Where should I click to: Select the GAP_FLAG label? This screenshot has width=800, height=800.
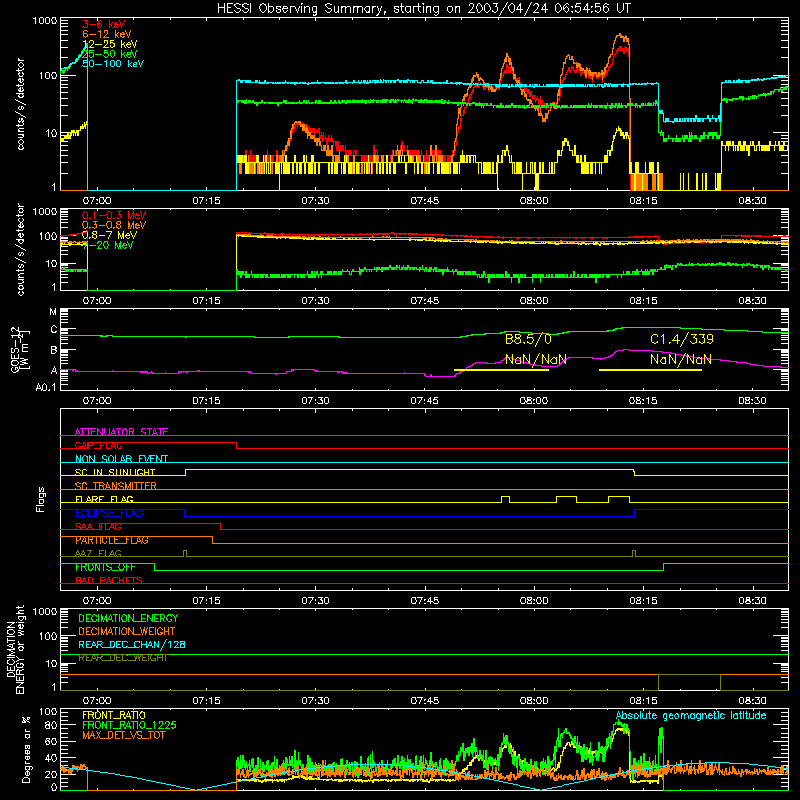click(98, 445)
